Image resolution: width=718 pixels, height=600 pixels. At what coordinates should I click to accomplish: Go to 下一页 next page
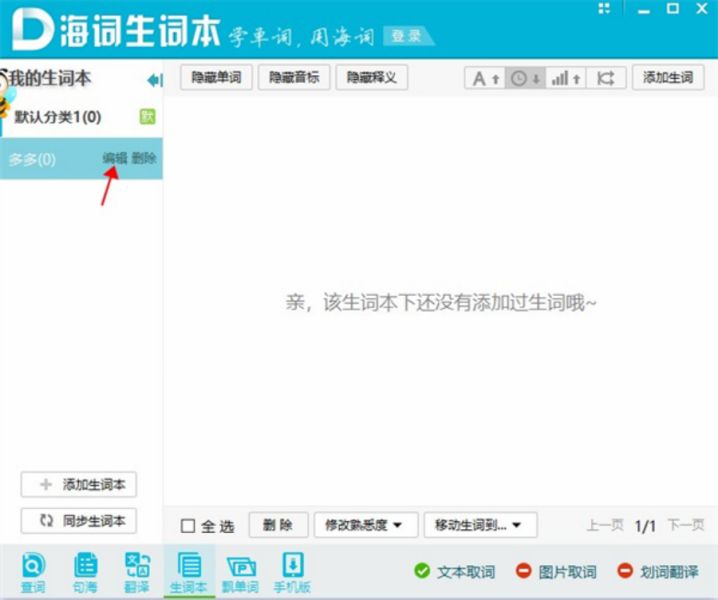tap(686, 525)
